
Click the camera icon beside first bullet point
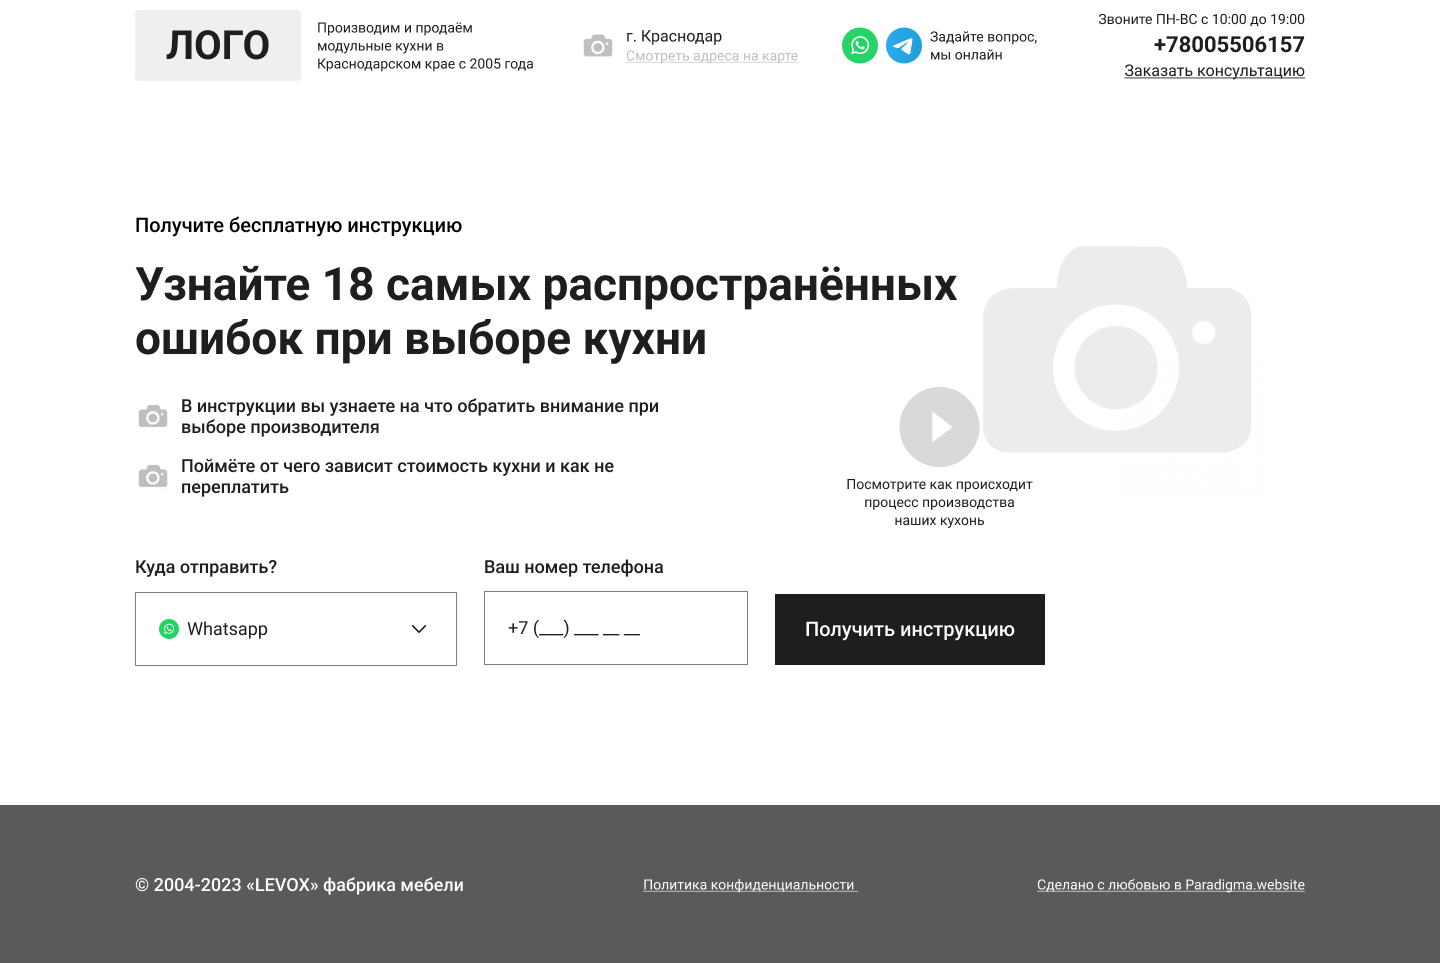pos(152,415)
